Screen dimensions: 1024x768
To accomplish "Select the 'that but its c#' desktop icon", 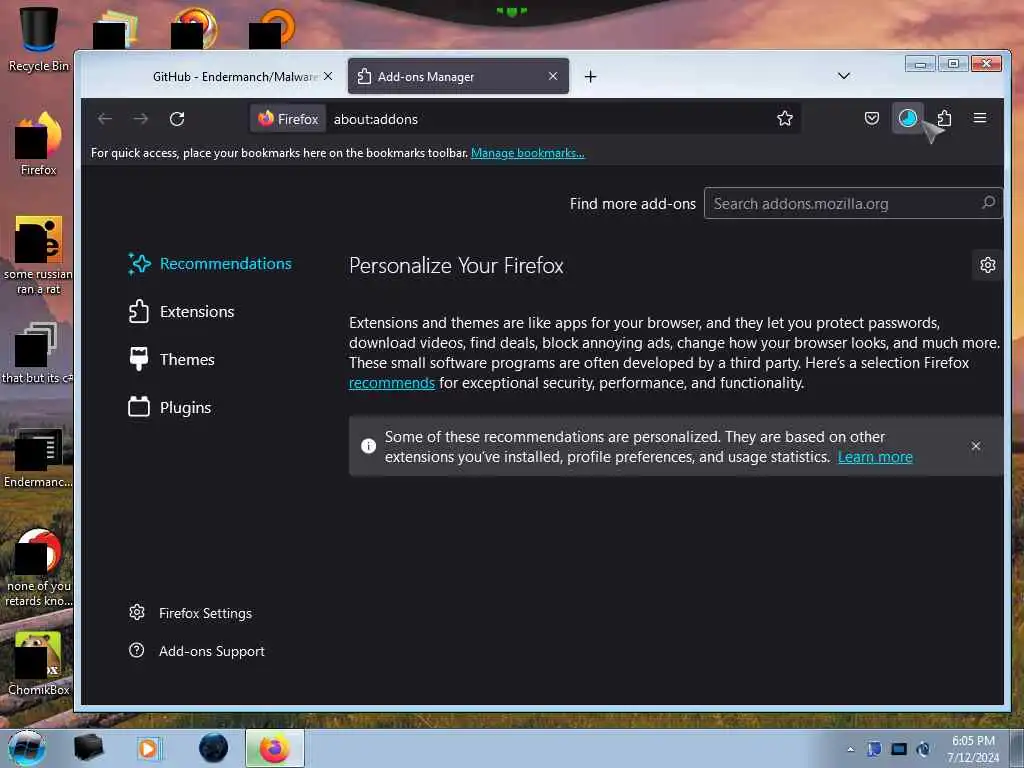I will click(x=39, y=353).
